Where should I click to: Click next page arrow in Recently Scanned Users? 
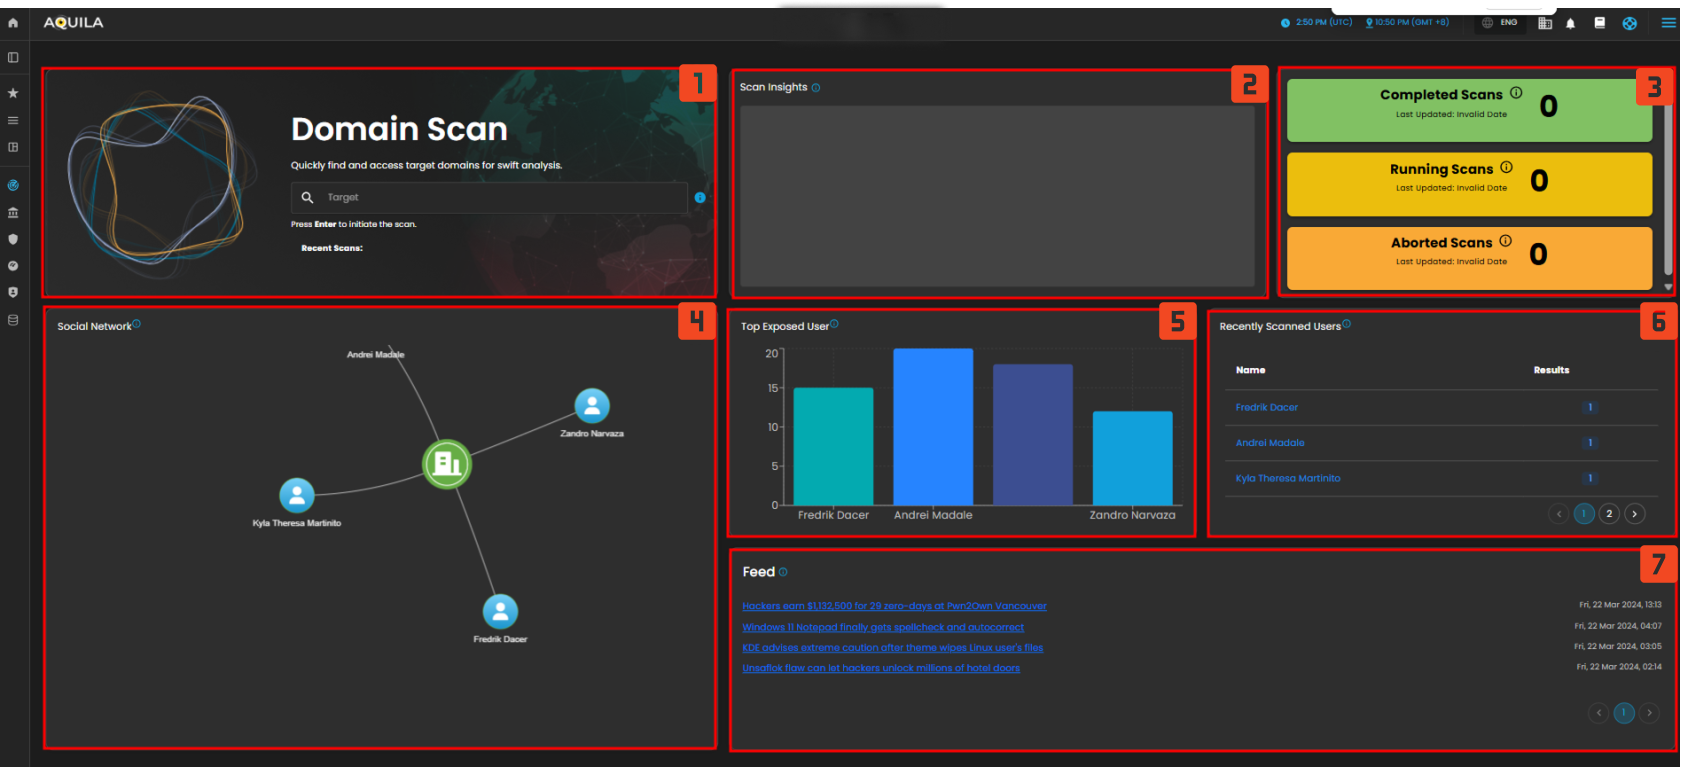1634,514
